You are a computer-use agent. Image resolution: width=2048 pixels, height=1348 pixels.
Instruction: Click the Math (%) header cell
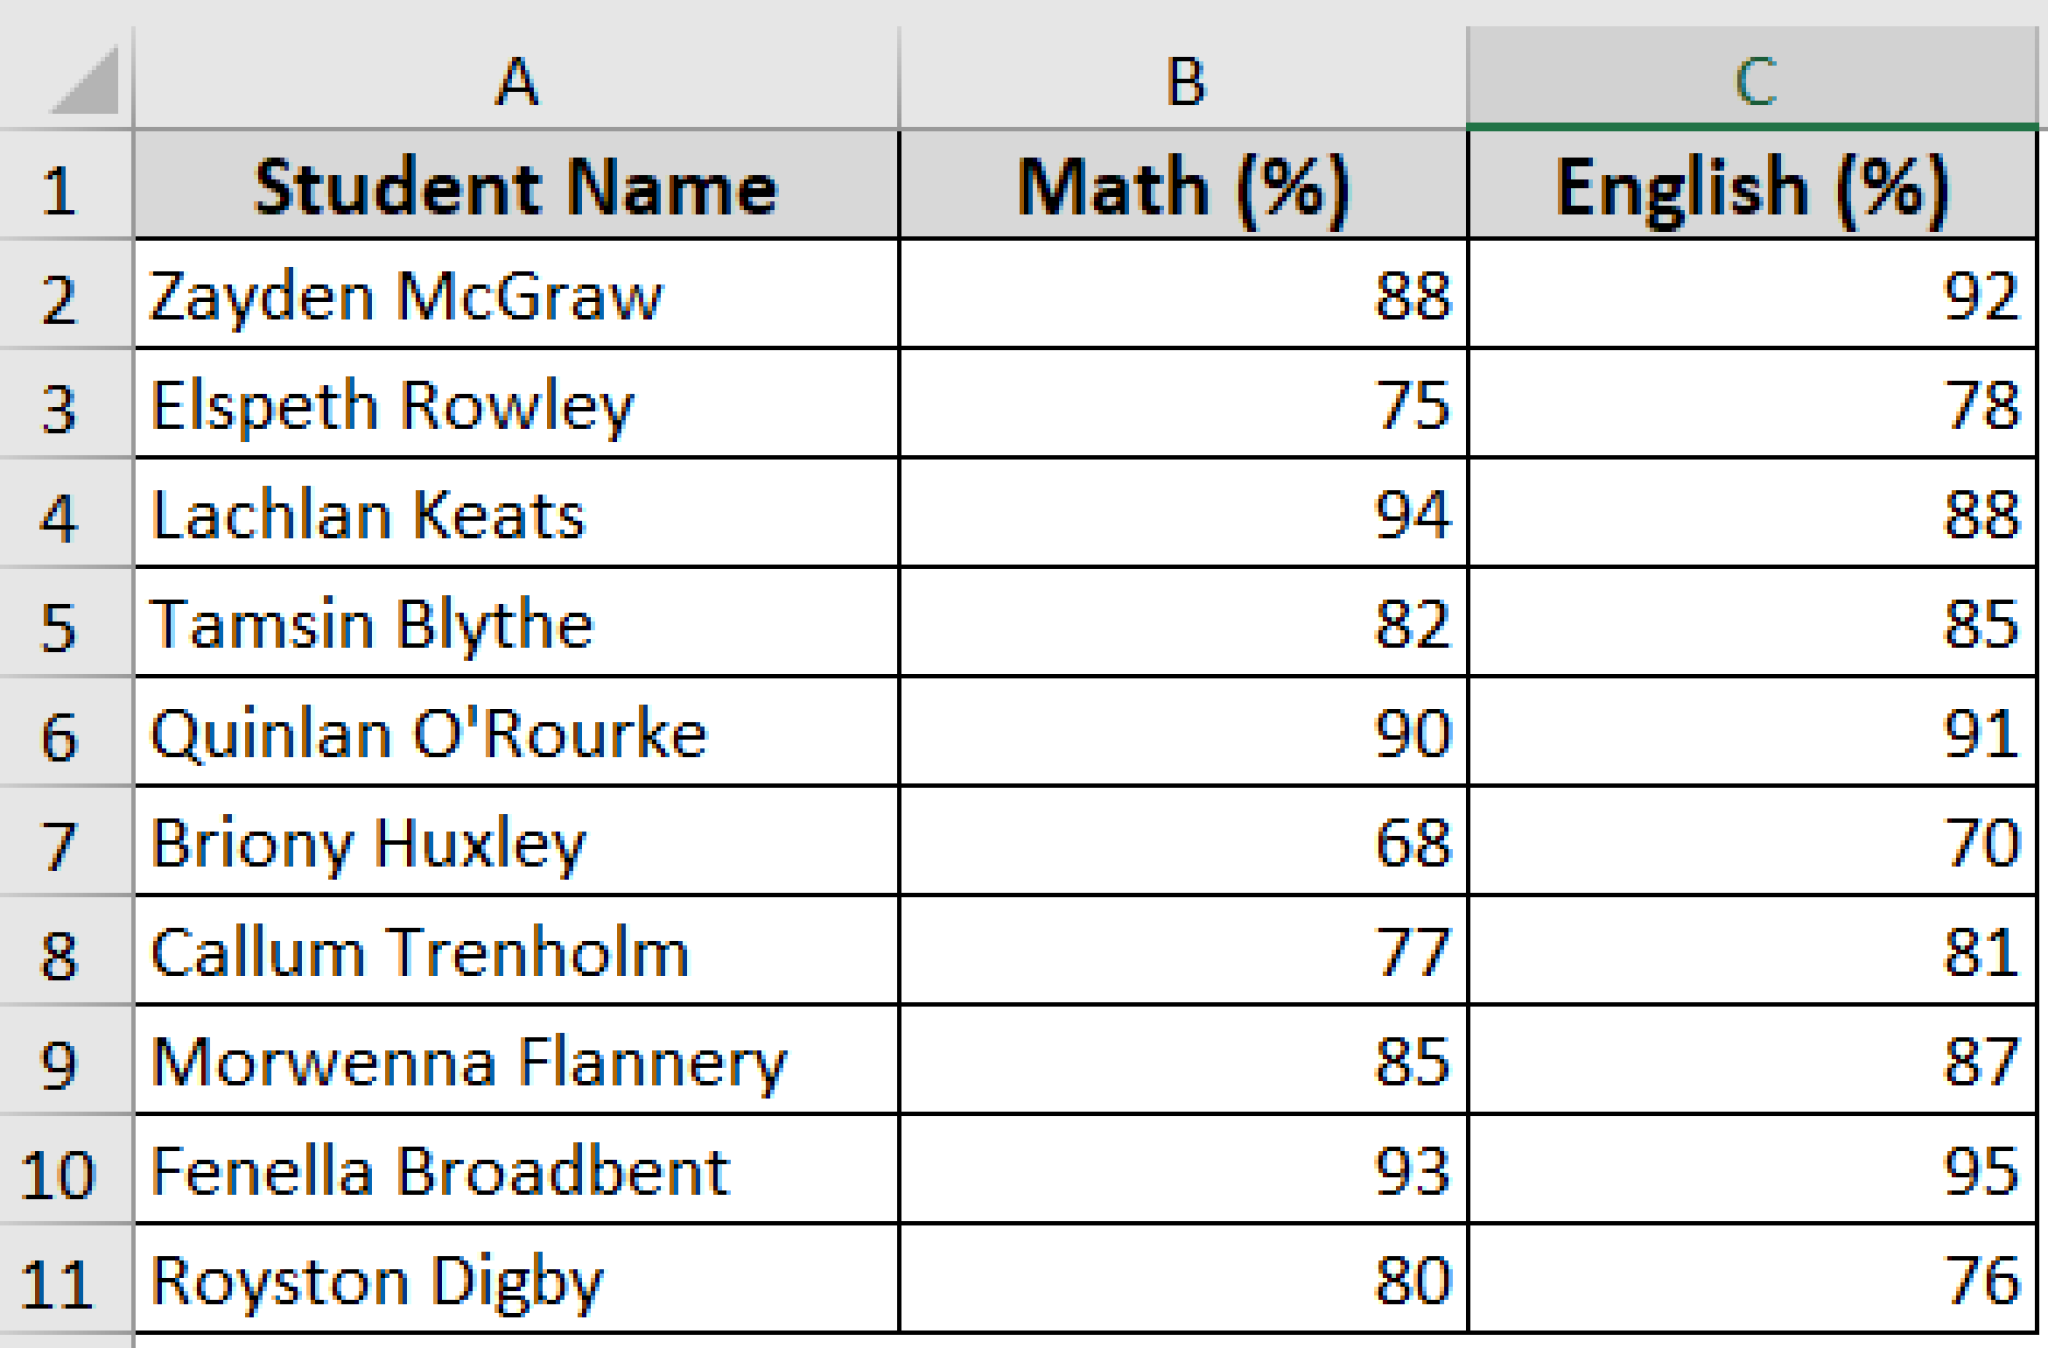1185,185
